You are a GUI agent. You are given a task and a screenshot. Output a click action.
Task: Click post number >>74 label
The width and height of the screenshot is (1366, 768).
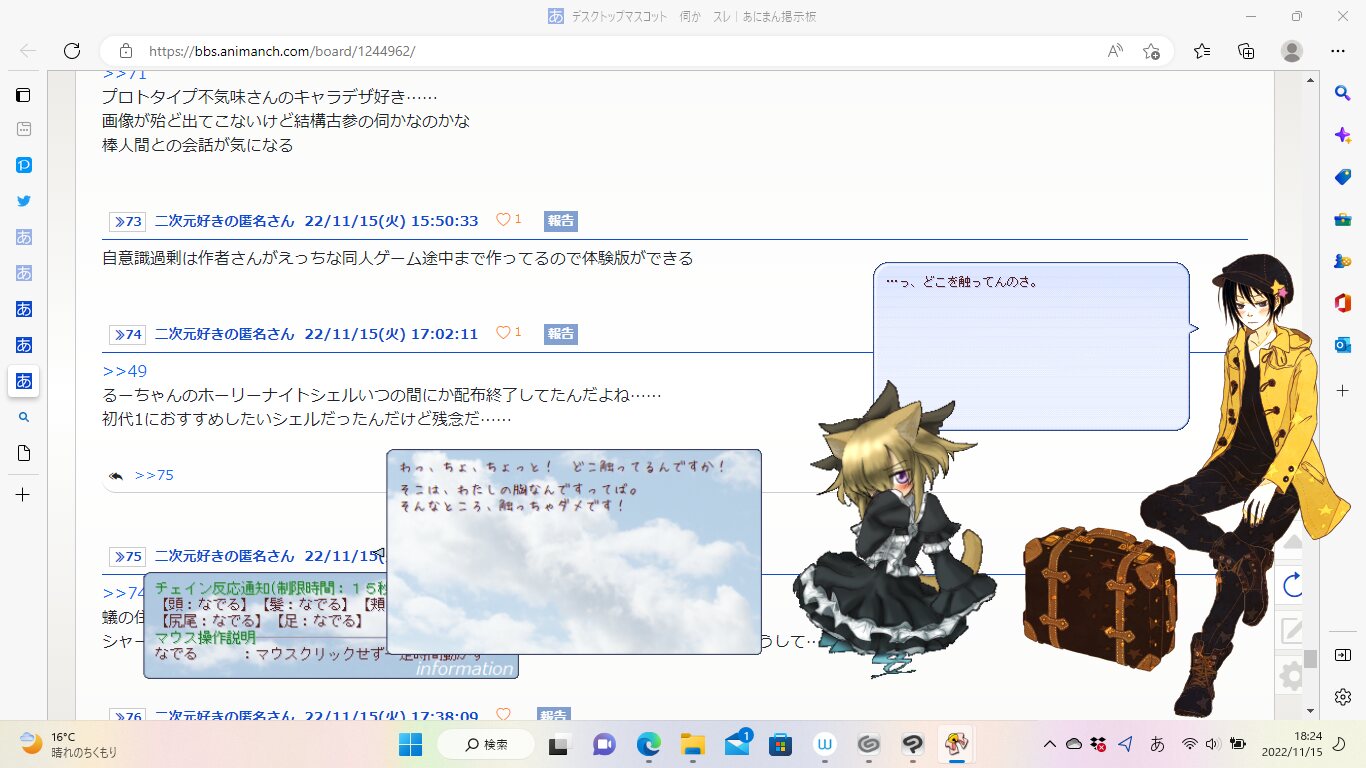127,333
